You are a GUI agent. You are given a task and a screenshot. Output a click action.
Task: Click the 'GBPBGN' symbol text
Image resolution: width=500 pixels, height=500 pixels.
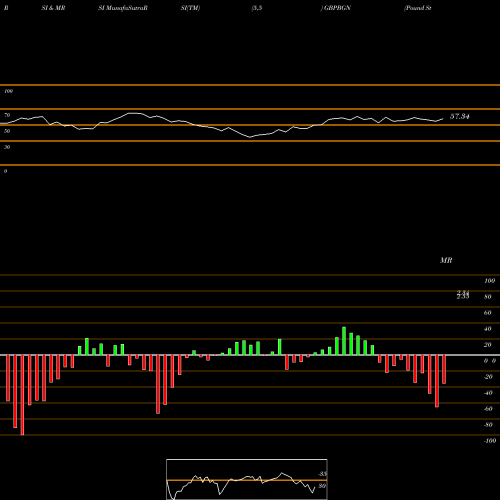tap(337, 8)
